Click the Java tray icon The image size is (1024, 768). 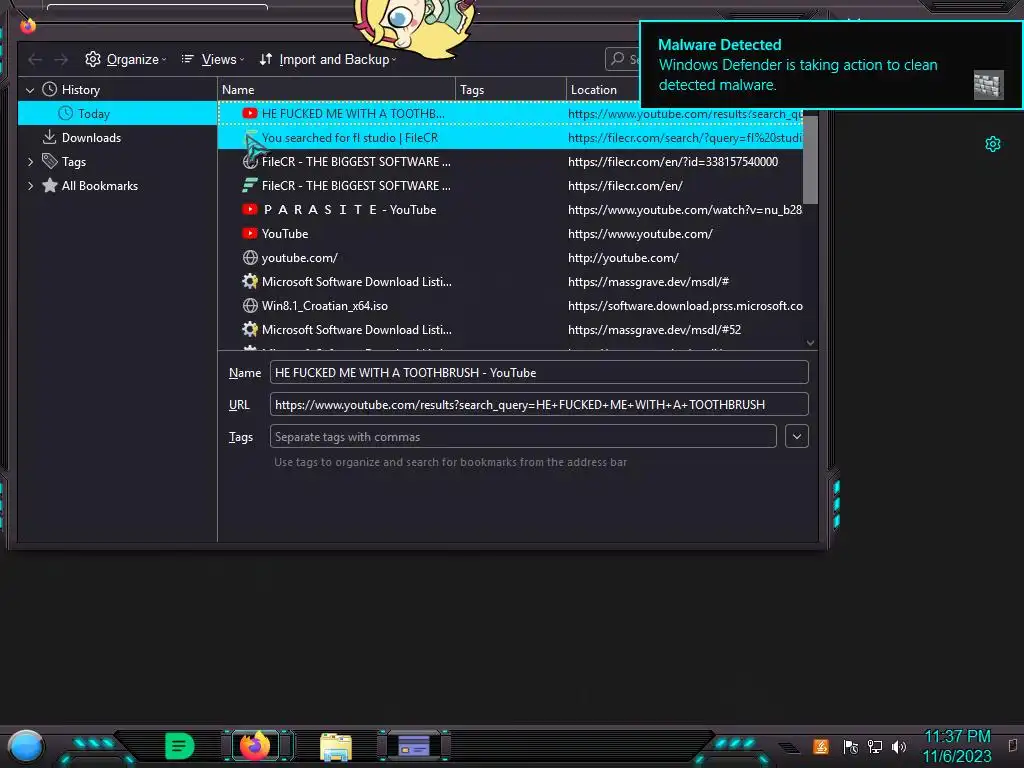(x=821, y=746)
